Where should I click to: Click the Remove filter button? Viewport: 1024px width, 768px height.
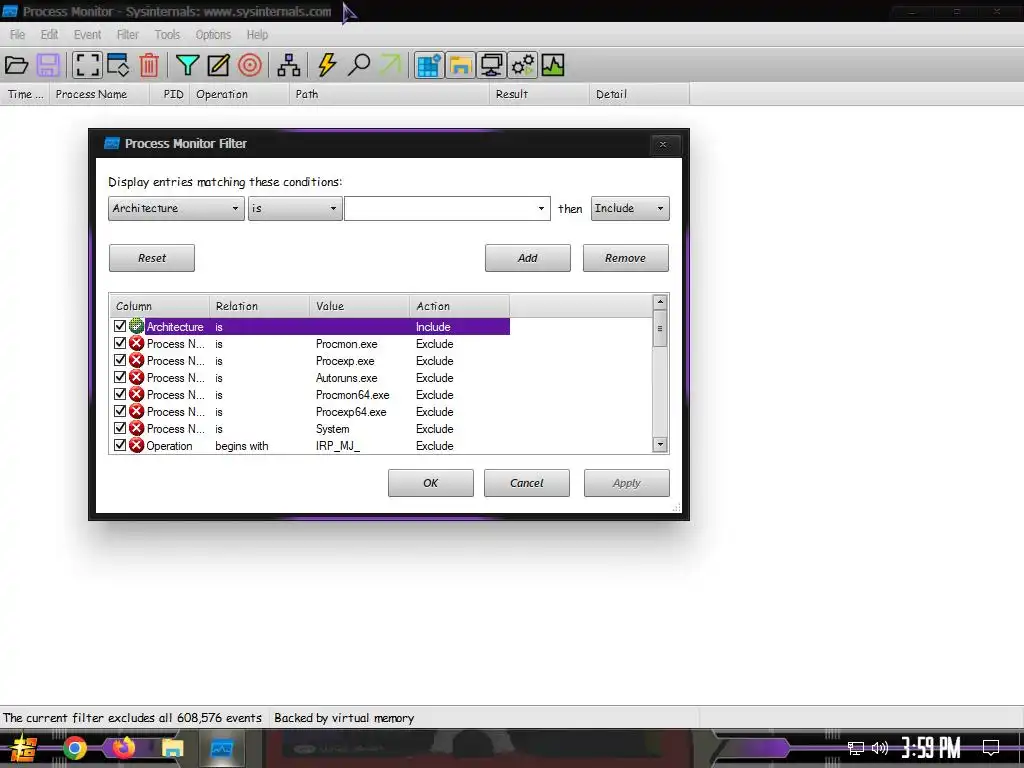click(x=626, y=258)
